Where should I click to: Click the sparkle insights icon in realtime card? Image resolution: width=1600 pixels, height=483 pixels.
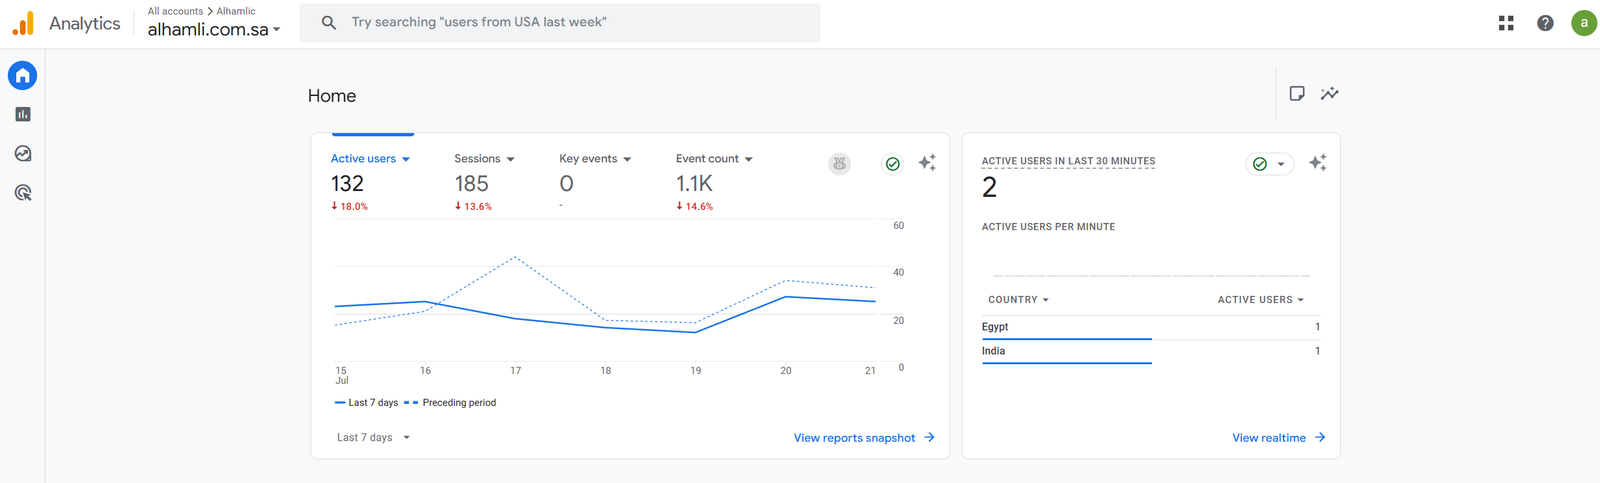click(1317, 162)
